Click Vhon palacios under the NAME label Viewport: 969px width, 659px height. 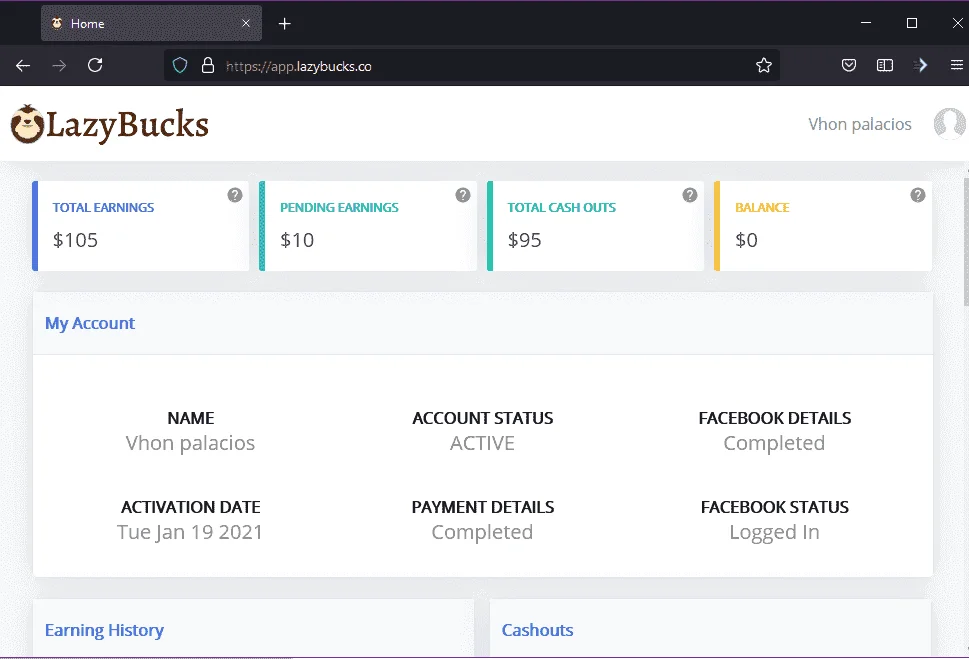point(190,443)
